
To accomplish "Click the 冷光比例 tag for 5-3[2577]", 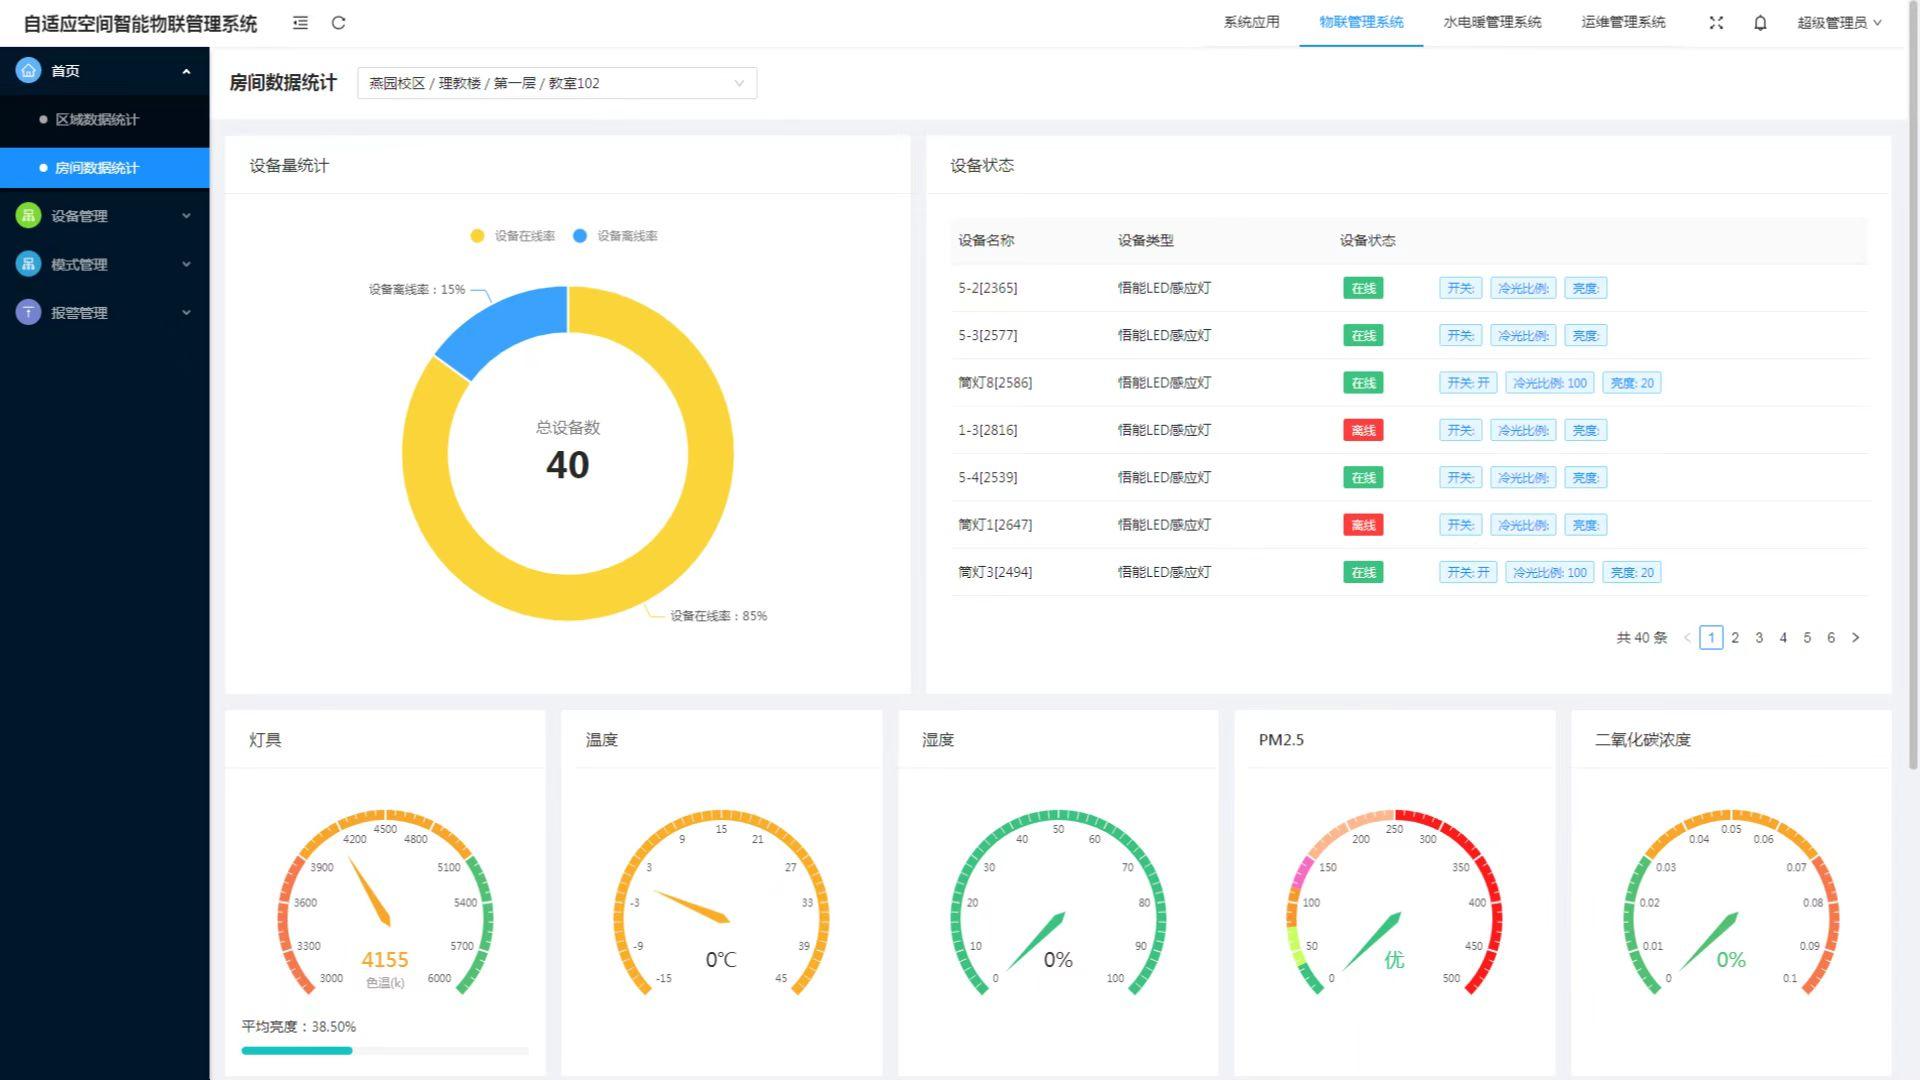I will click(1523, 336).
